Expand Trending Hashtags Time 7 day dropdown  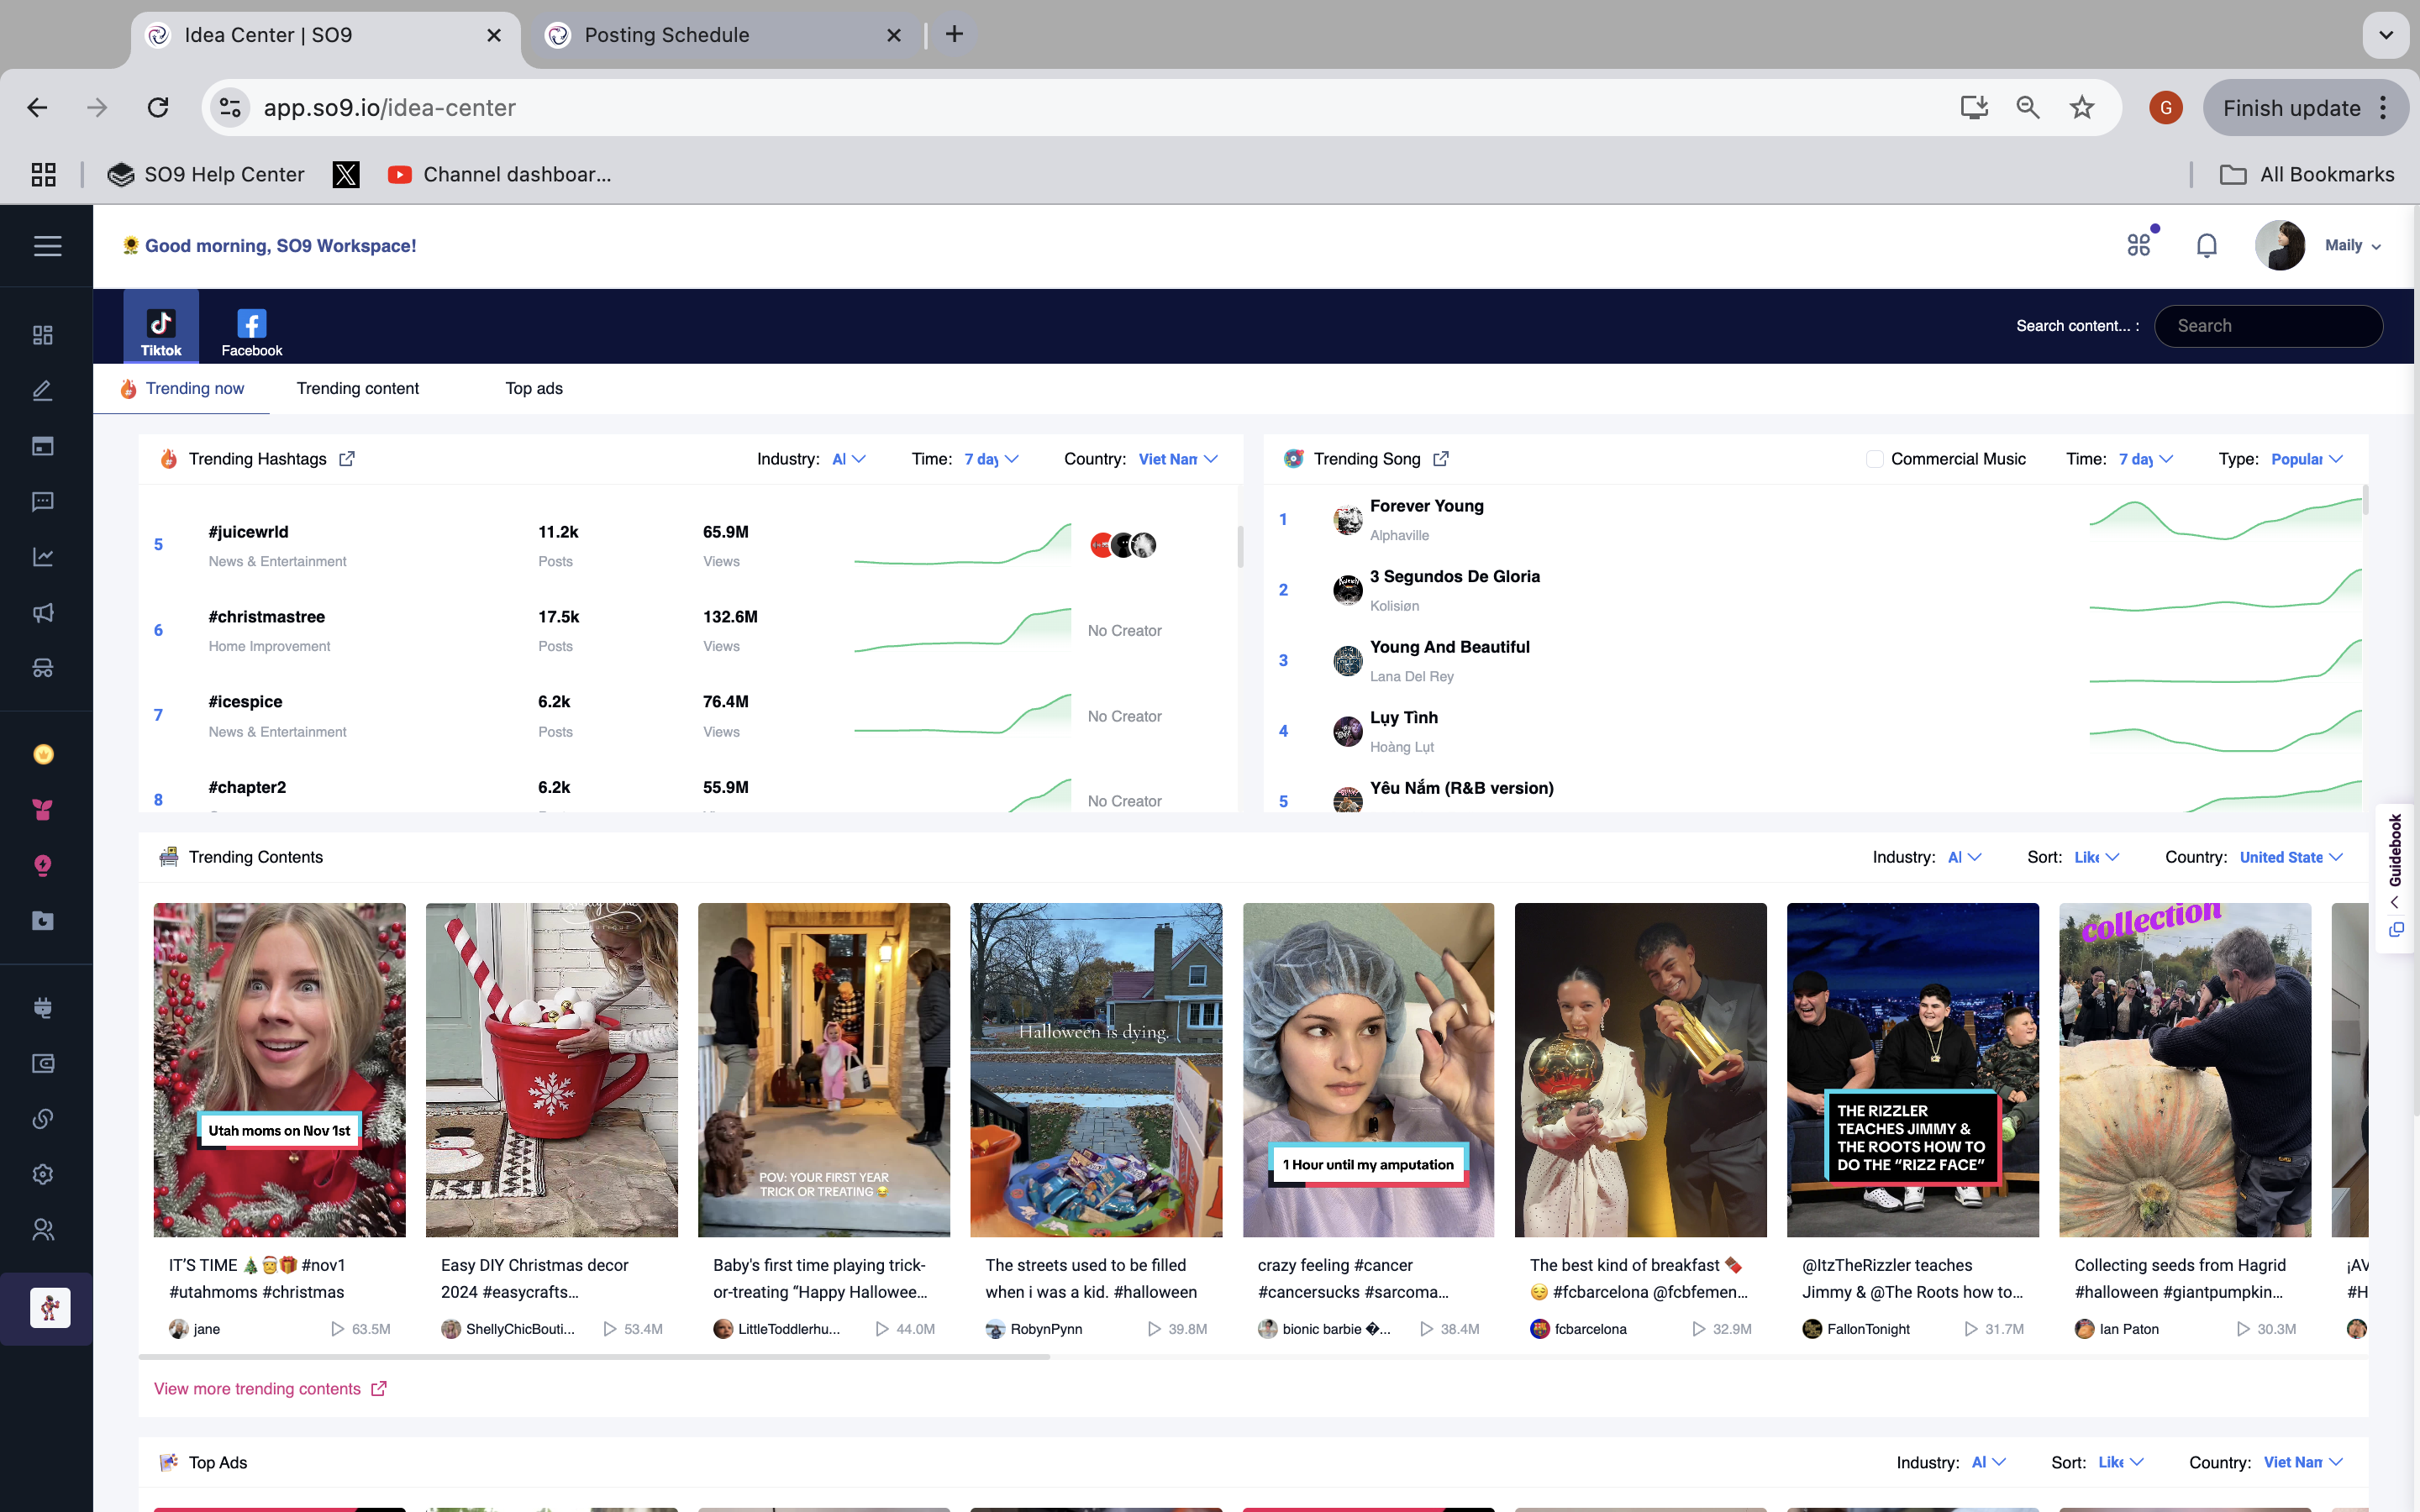coord(991,459)
